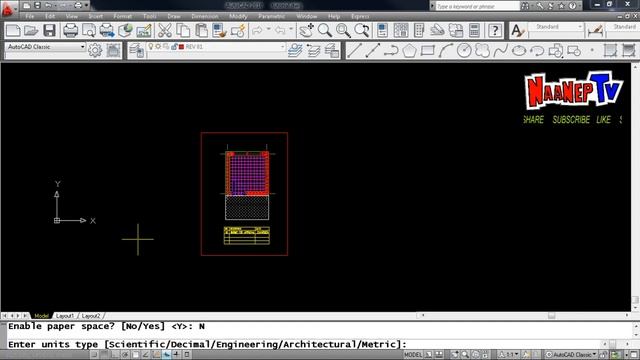Screen dimensions: 640x360
Task: Select the Construction Line tool
Action: (x=373, y=51)
